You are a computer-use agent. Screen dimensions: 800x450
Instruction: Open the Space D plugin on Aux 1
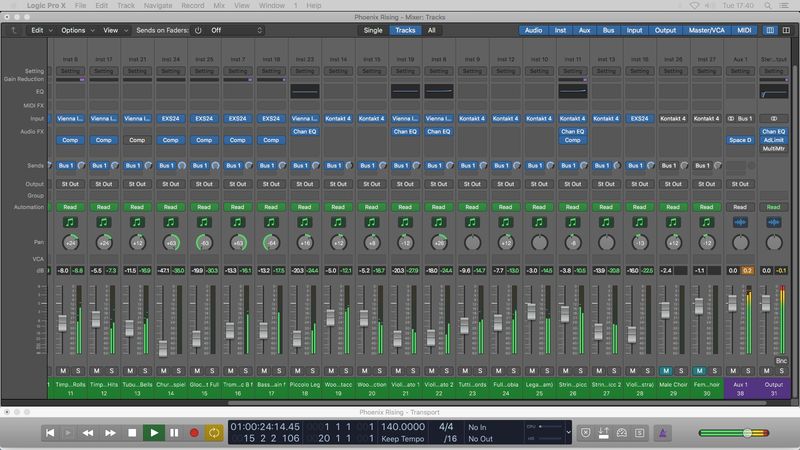point(740,140)
